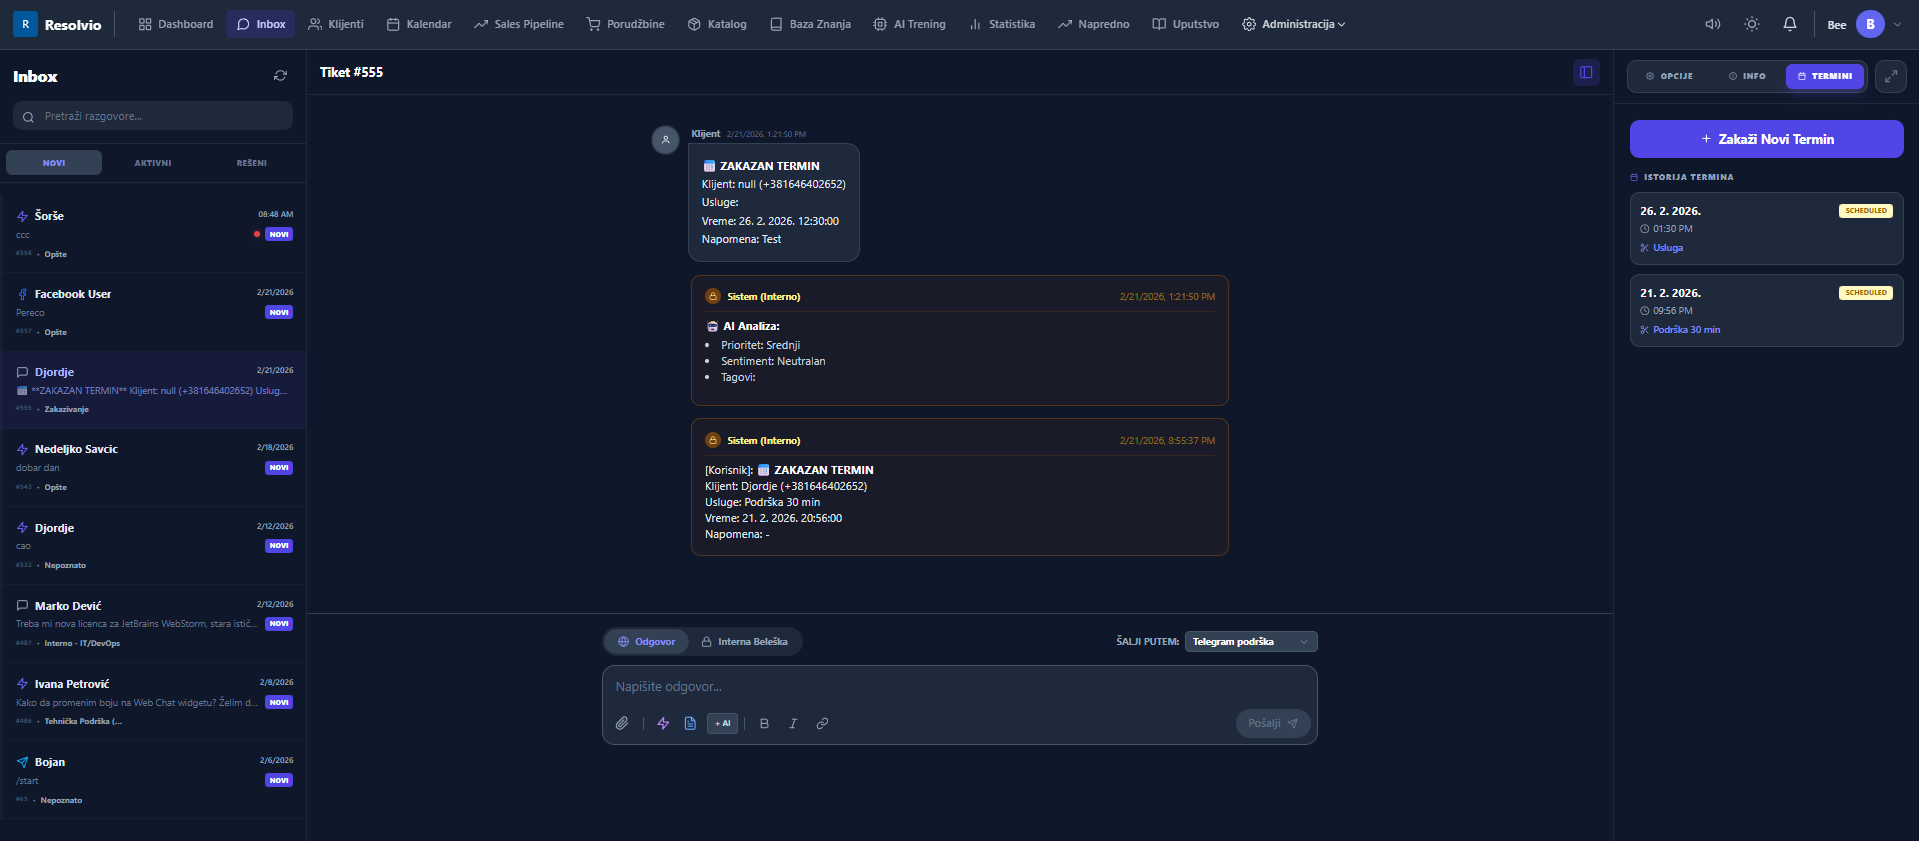Click the Klijent avatar icon

[666, 140]
